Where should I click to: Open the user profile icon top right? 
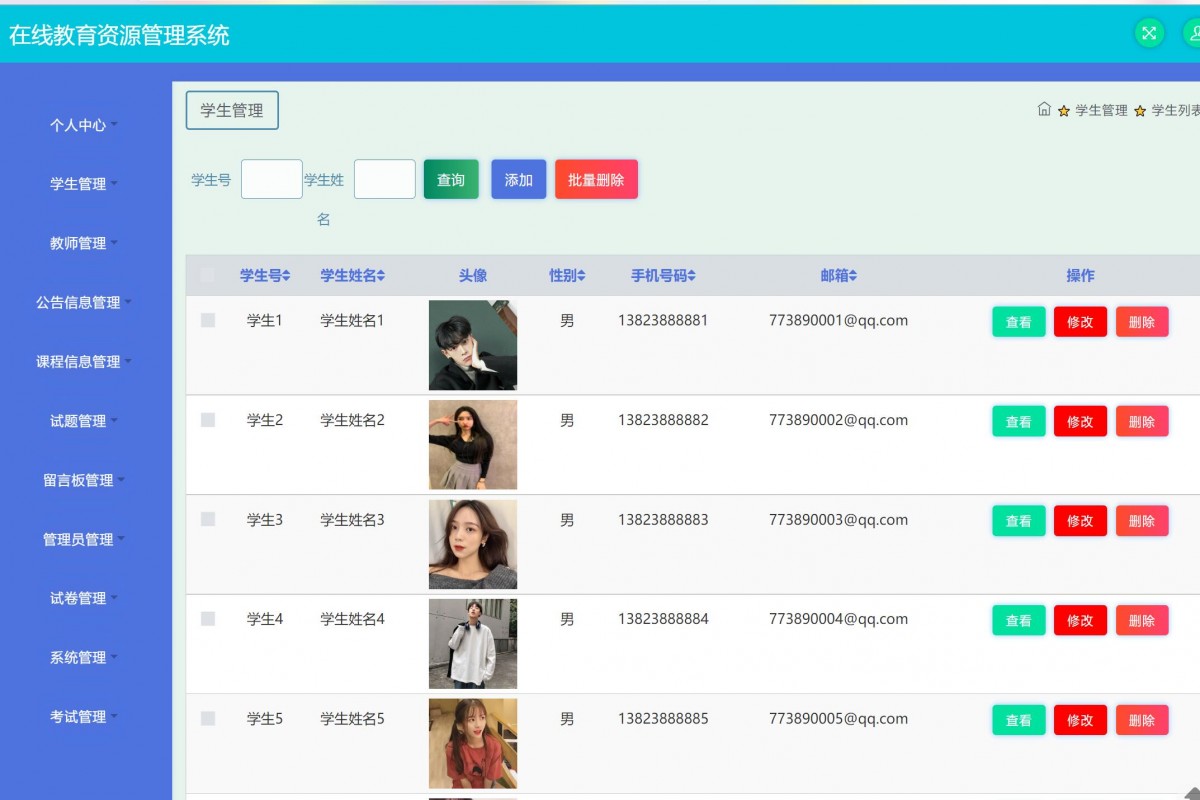pyautogui.click(x=1194, y=33)
